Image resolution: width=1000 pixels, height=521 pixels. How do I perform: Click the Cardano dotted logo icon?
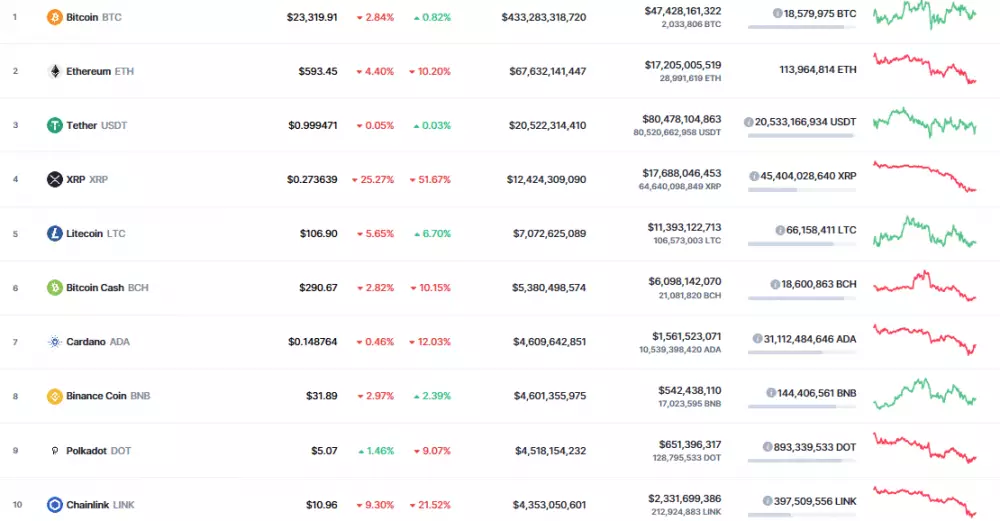54,342
